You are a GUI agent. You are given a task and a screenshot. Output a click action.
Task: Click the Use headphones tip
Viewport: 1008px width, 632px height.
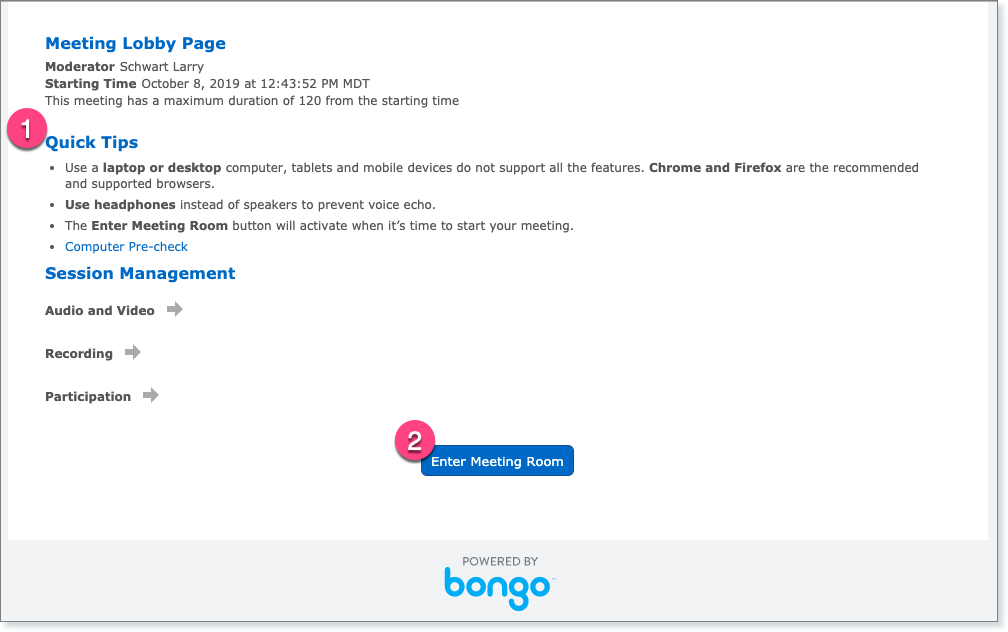coord(250,205)
